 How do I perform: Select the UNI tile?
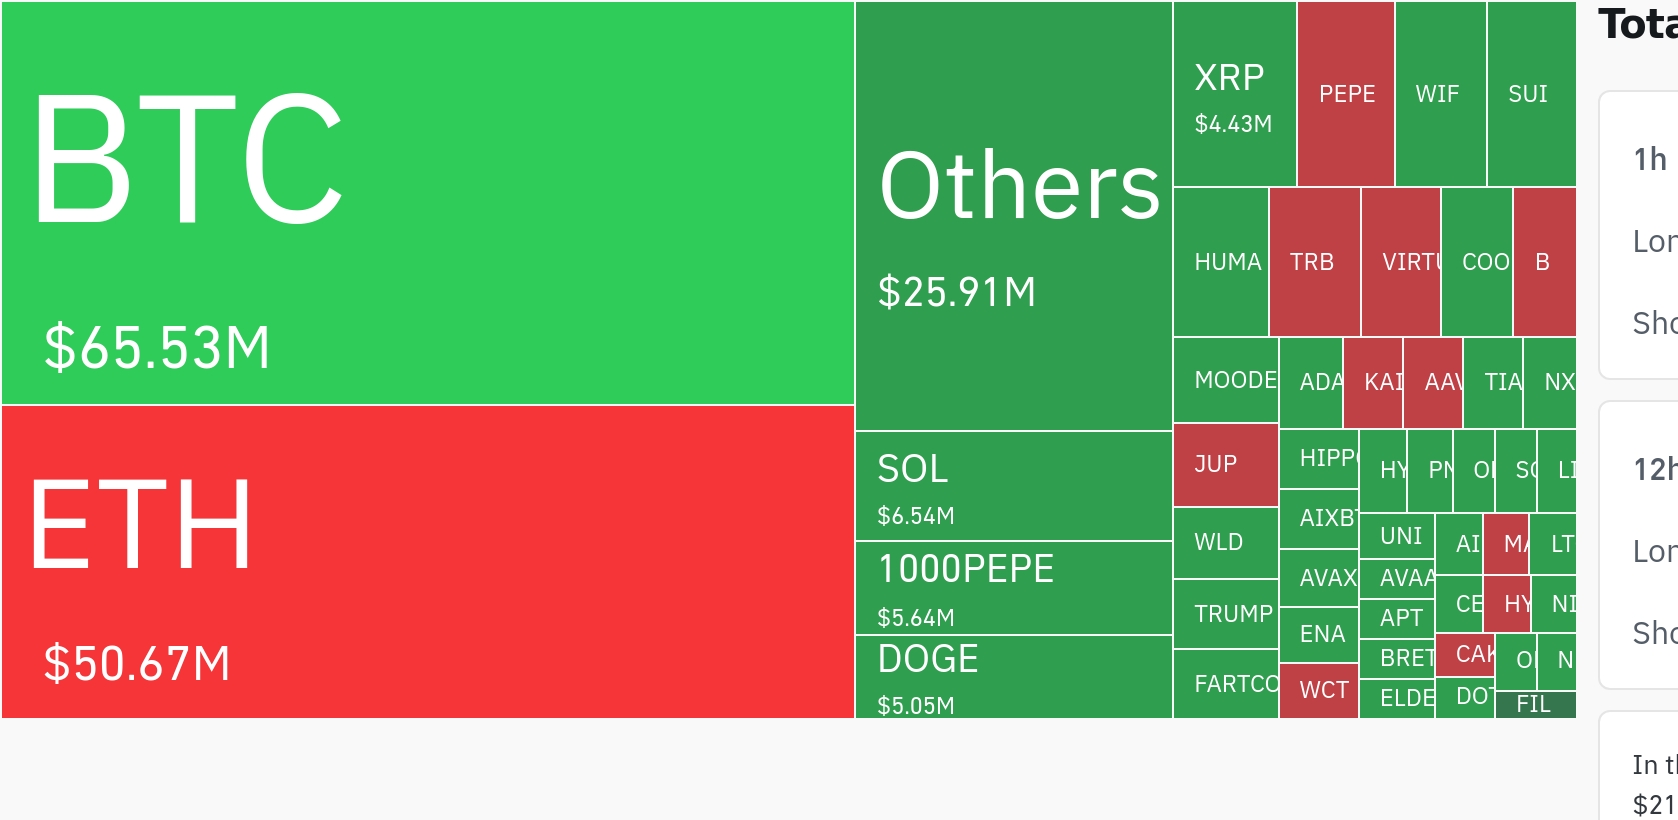tap(1397, 536)
